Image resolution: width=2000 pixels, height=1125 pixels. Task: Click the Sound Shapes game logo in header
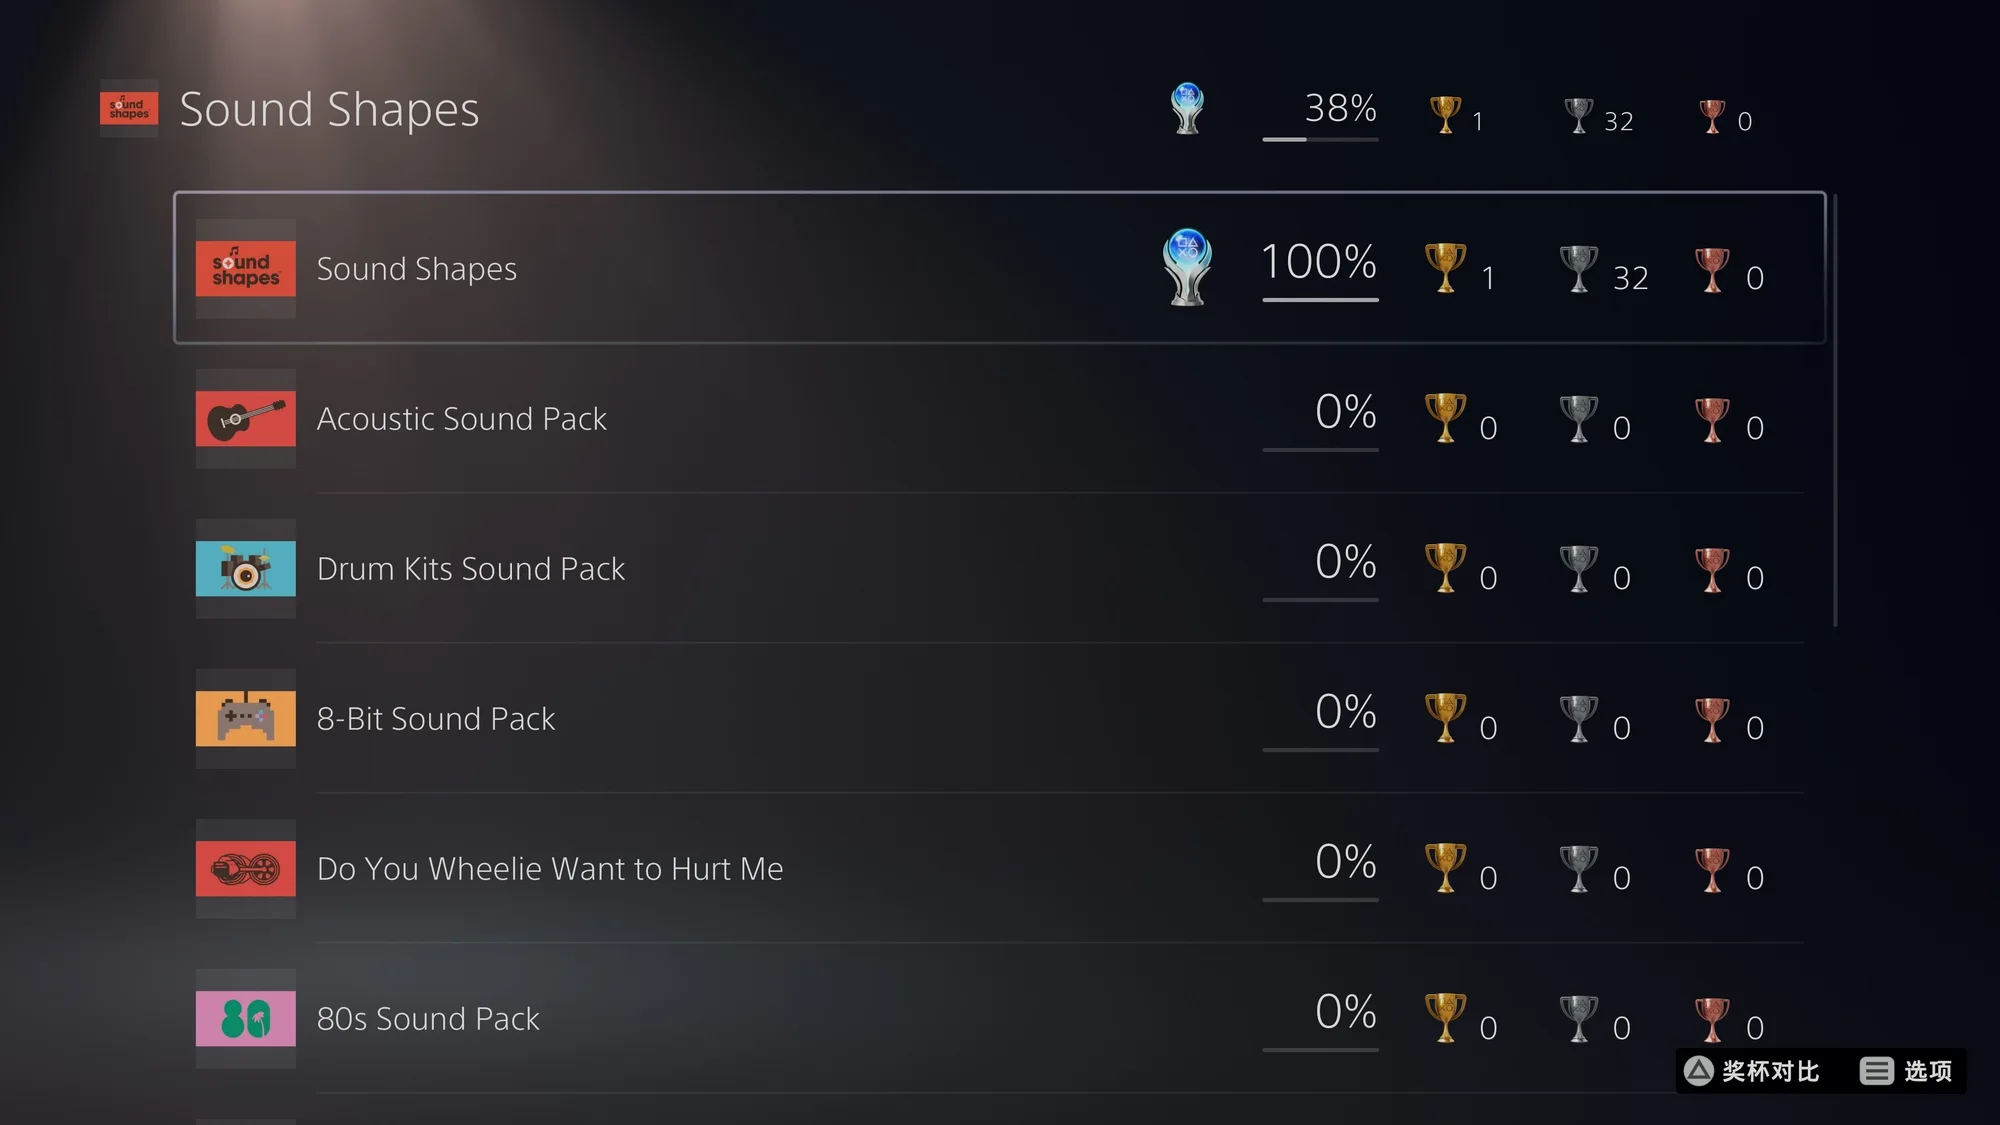coord(129,108)
